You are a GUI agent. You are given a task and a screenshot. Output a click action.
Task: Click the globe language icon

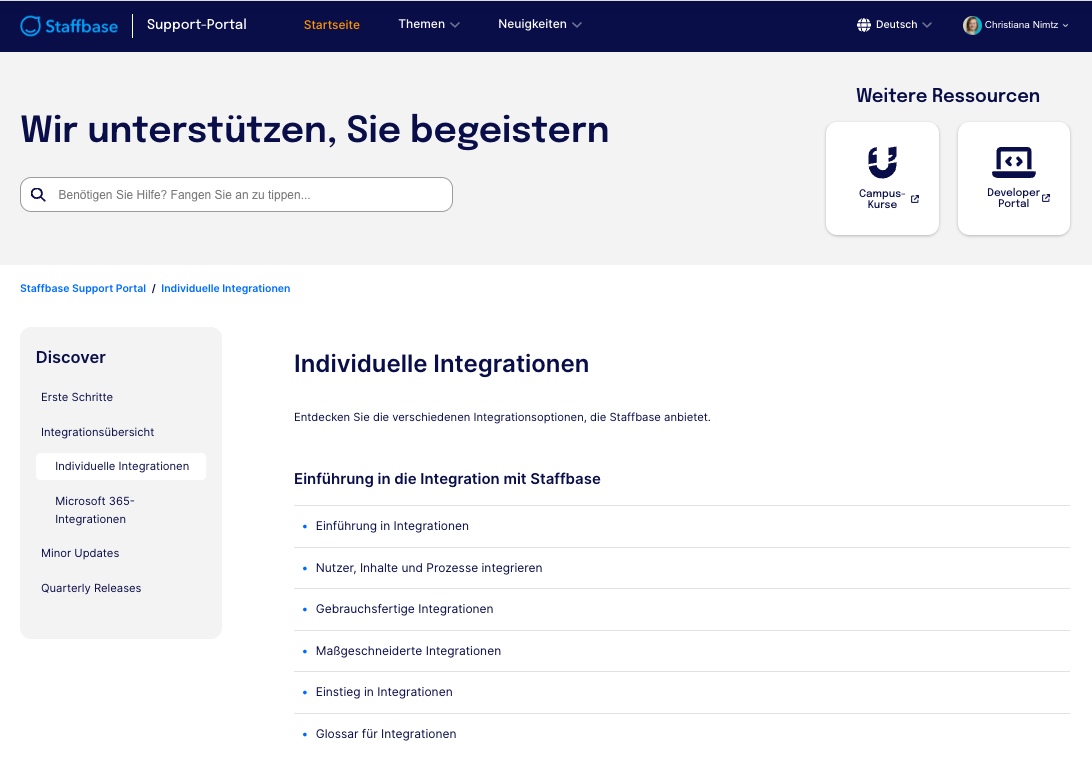click(x=864, y=25)
